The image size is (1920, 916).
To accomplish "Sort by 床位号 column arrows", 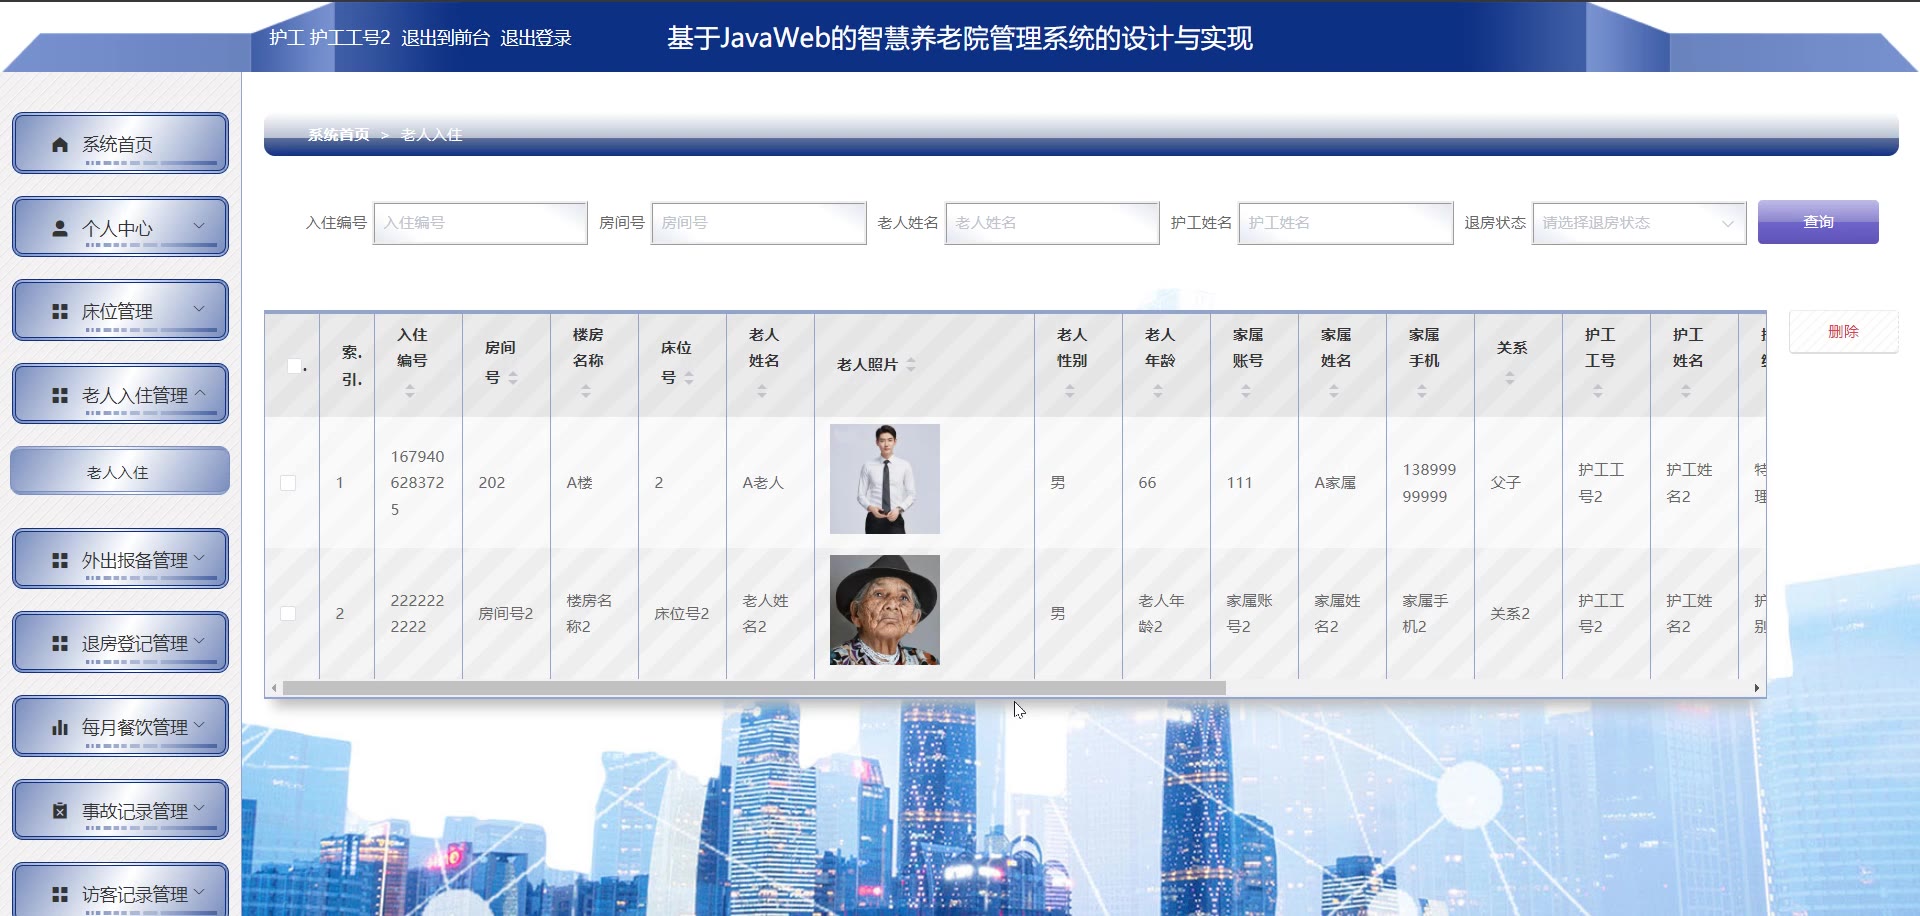I will click(689, 378).
